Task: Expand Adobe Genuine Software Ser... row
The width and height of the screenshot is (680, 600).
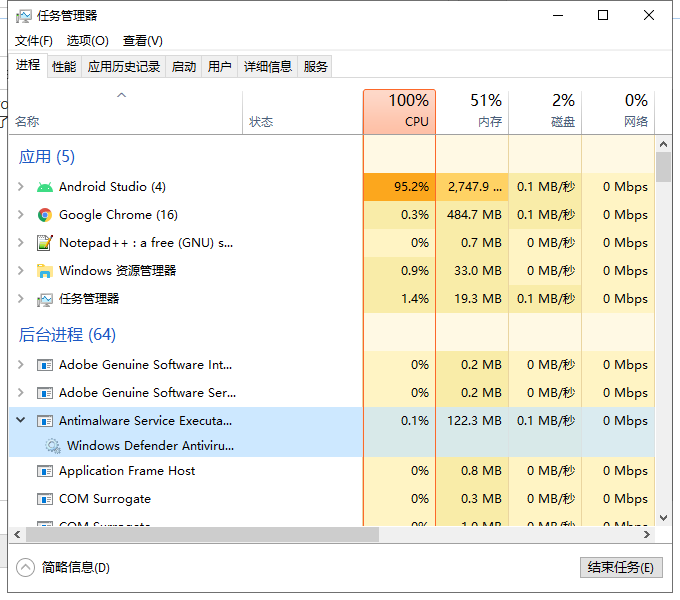Action: (20, 392)
